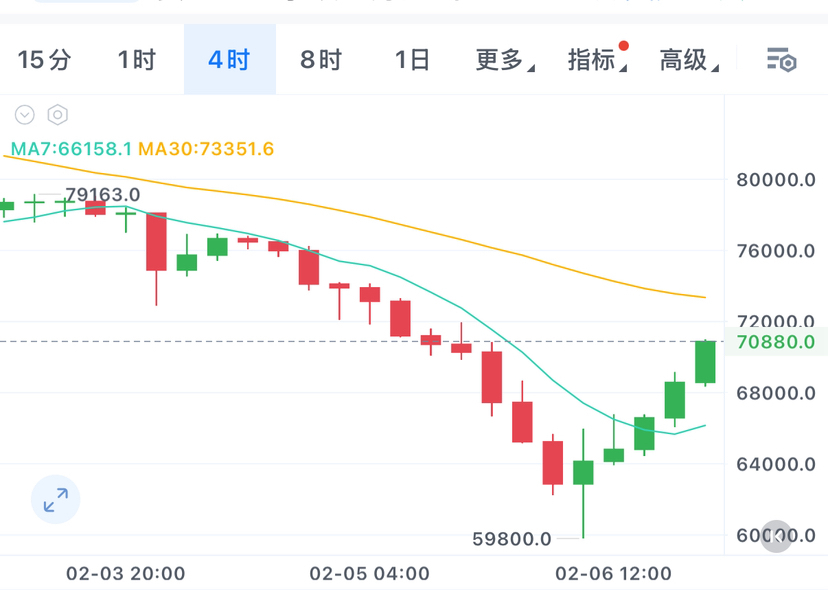
Task: Select the 15分 timeframe tab
Action: (45, 60)
